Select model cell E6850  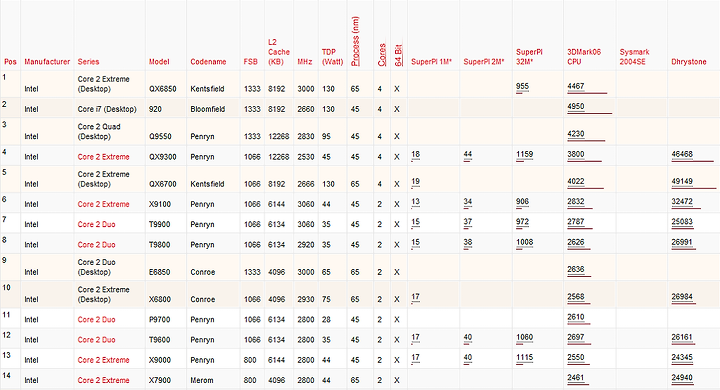(159, 272)
